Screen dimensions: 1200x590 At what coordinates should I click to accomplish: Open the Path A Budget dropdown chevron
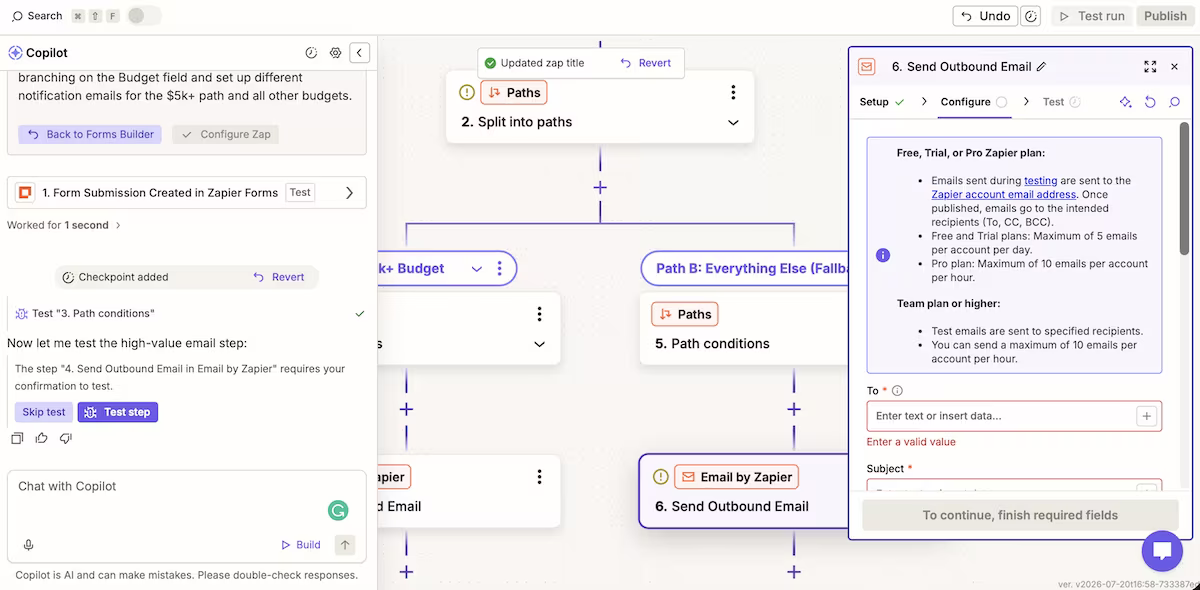pyautogui.click(x=476, y=268)
